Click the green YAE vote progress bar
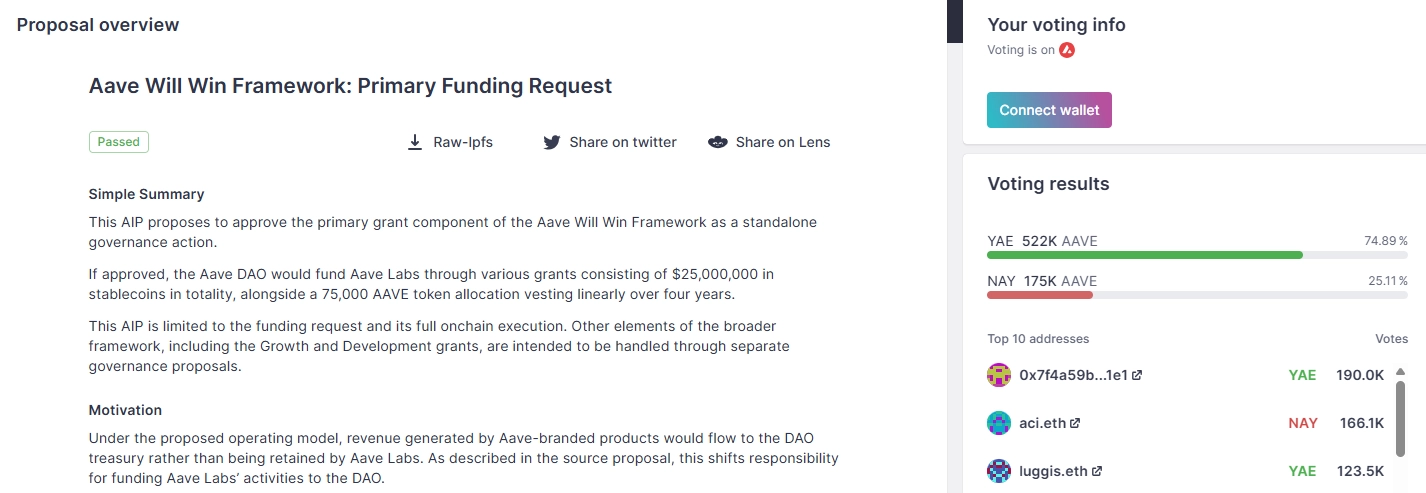The height and width of the screenshot is (493, 1426). coord(1144,255)
